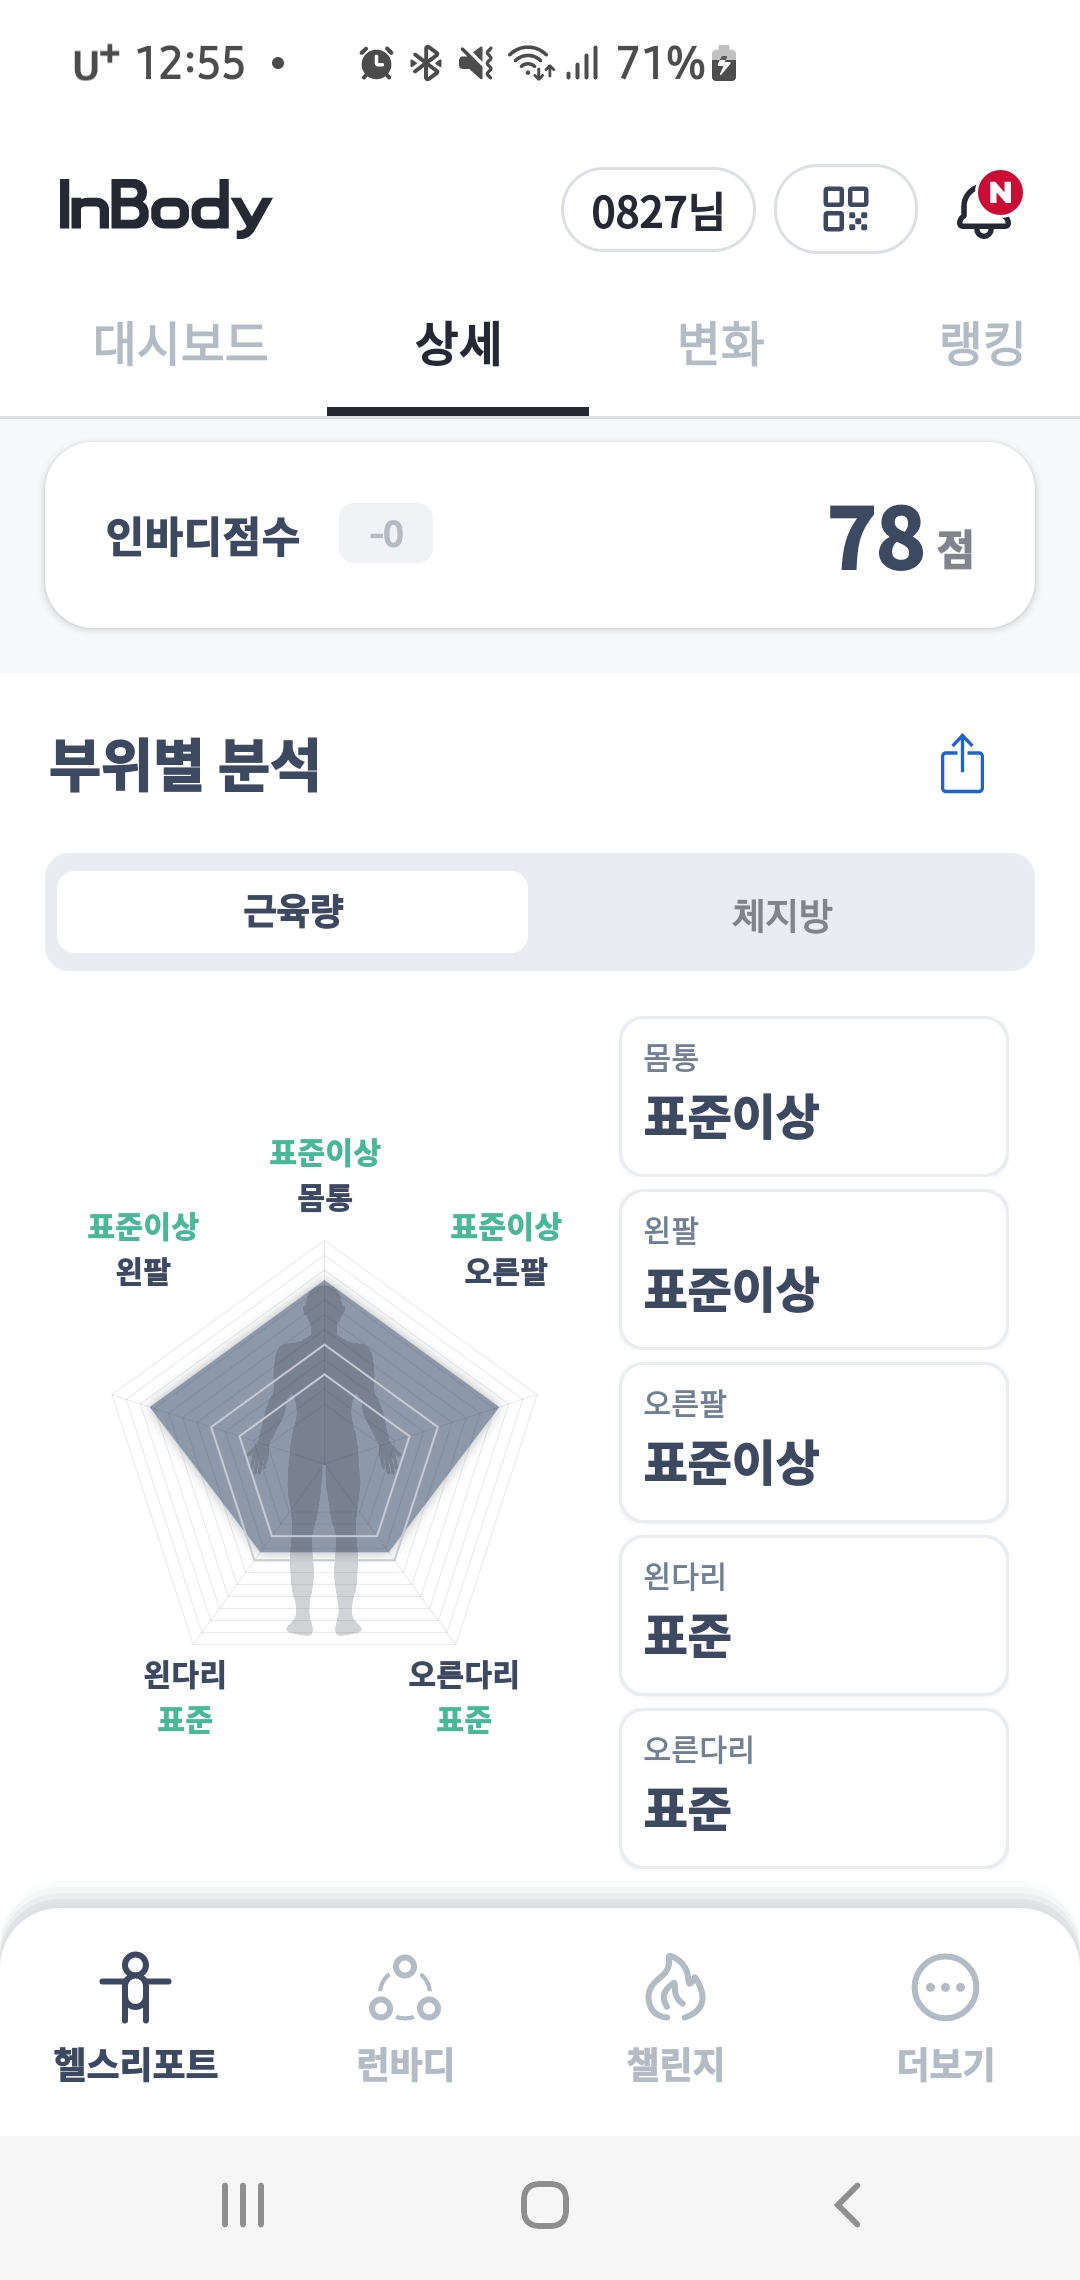Switch to 체지방 segment

[782, 912]
